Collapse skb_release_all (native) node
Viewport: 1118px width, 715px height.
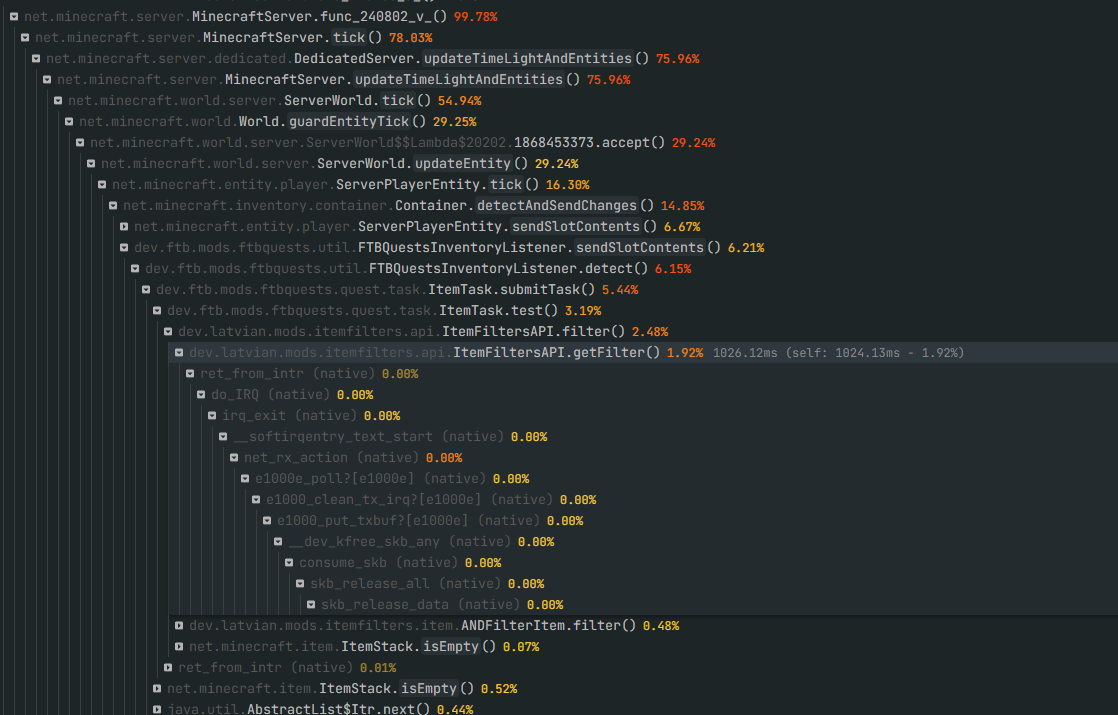pos(300,584)
